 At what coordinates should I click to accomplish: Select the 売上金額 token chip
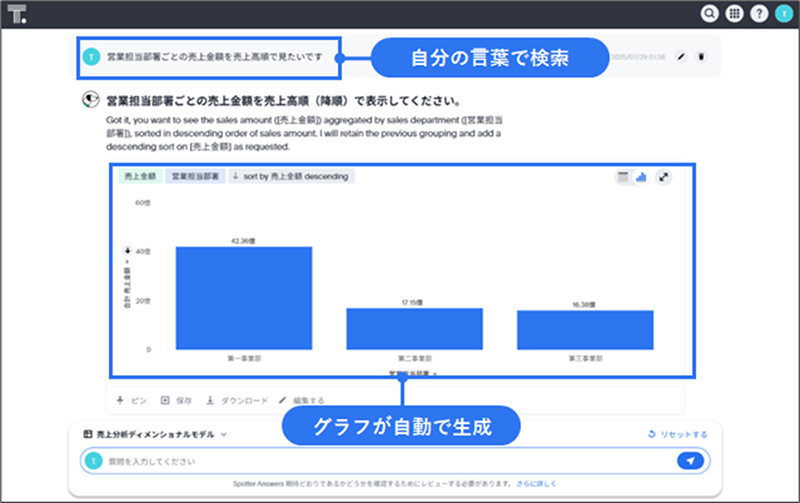(139, 177)
